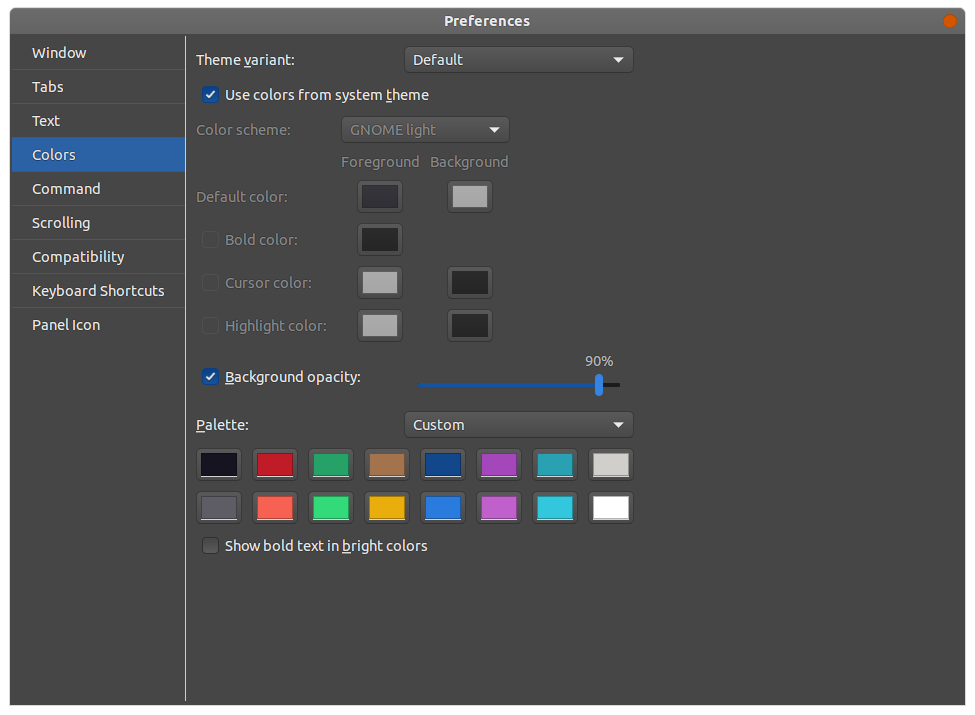Image resolution: width=975 pixels, height=715 pixels.
Task: Close the Preferences window
Action: point(950,21)
